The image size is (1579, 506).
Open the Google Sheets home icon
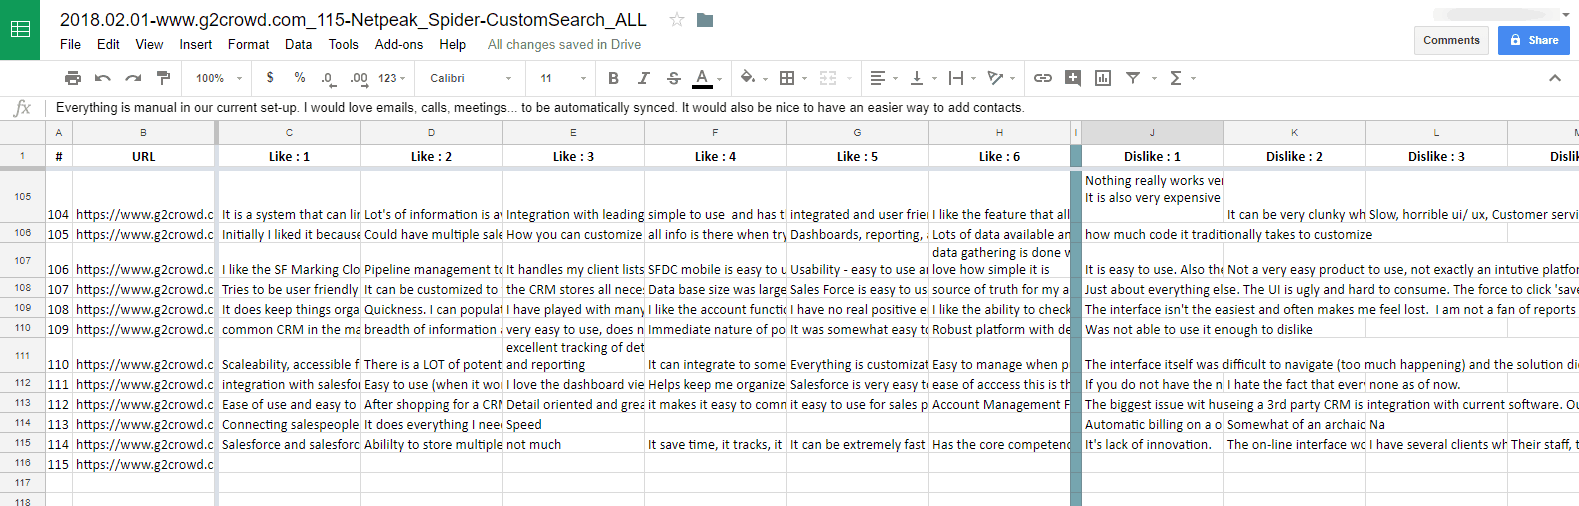coord(20,30)
